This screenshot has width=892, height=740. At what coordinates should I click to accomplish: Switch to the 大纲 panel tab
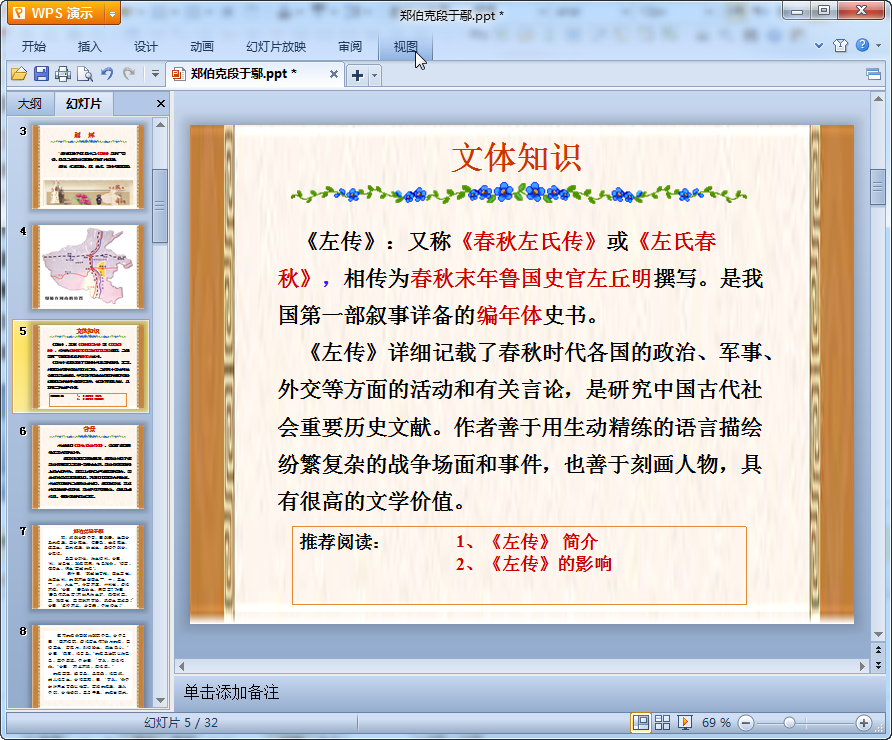[x=30, y=104]
